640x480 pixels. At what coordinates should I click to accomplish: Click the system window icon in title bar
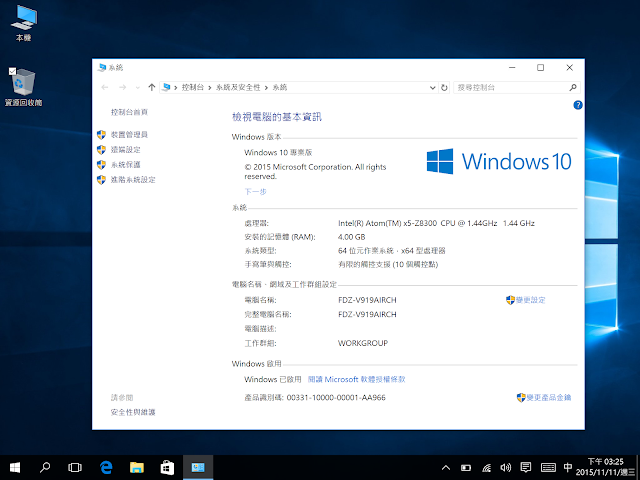tap(102, 67)
